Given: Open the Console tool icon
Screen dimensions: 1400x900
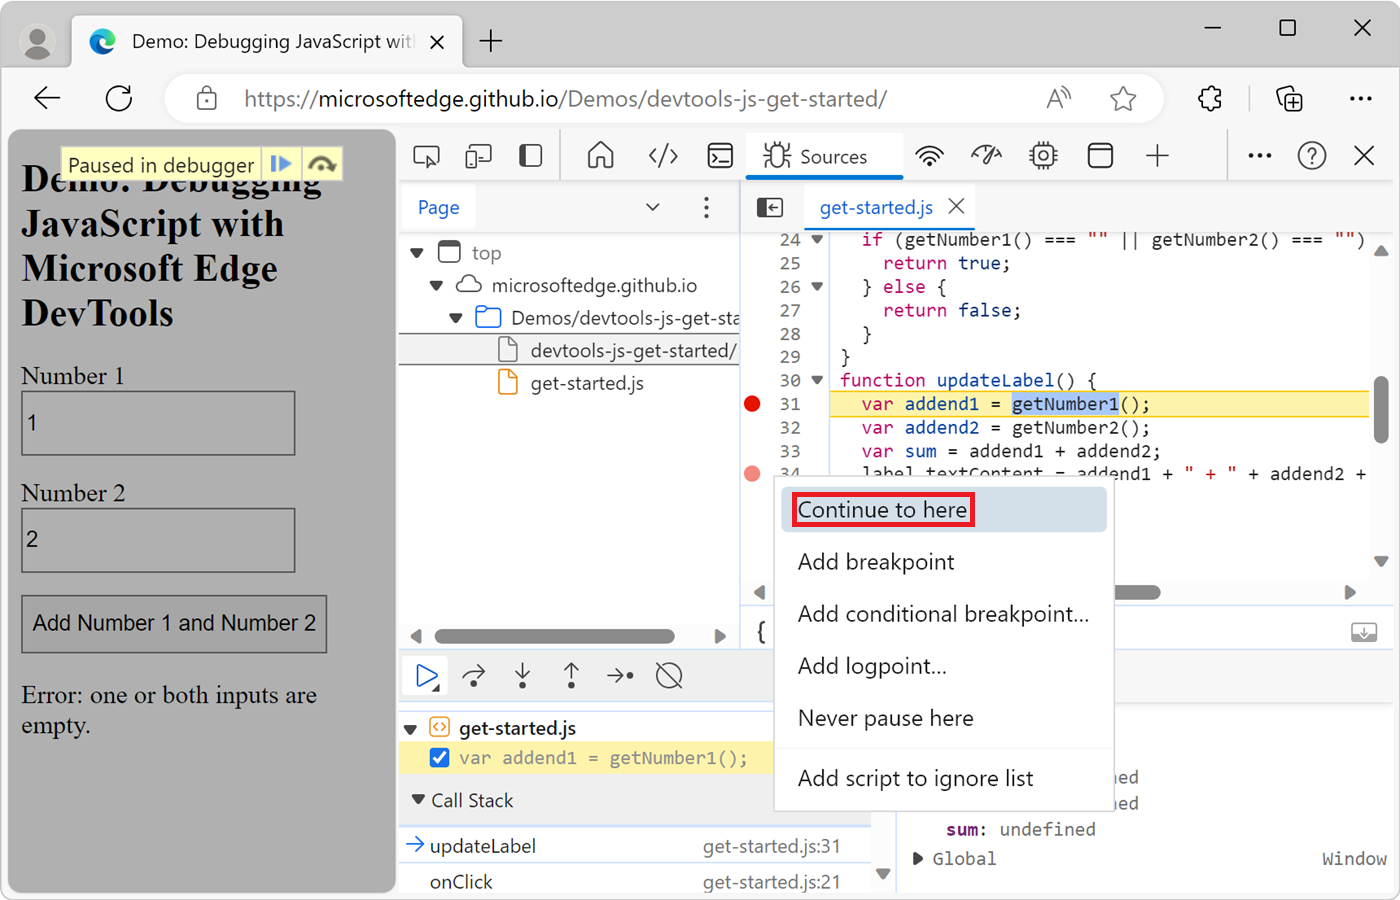Looking at the screenshot, I should click(x=720, y=156).
